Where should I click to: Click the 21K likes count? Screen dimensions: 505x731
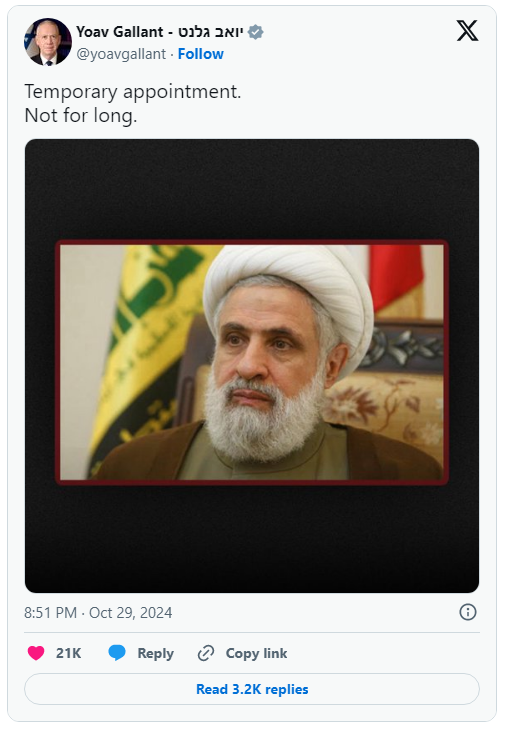point(69,653)
